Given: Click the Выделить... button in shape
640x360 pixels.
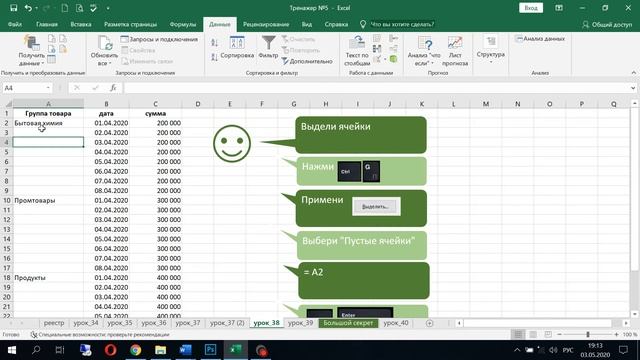Looking at the screenshot, I should pyautogui.click(x=376, y=207).
